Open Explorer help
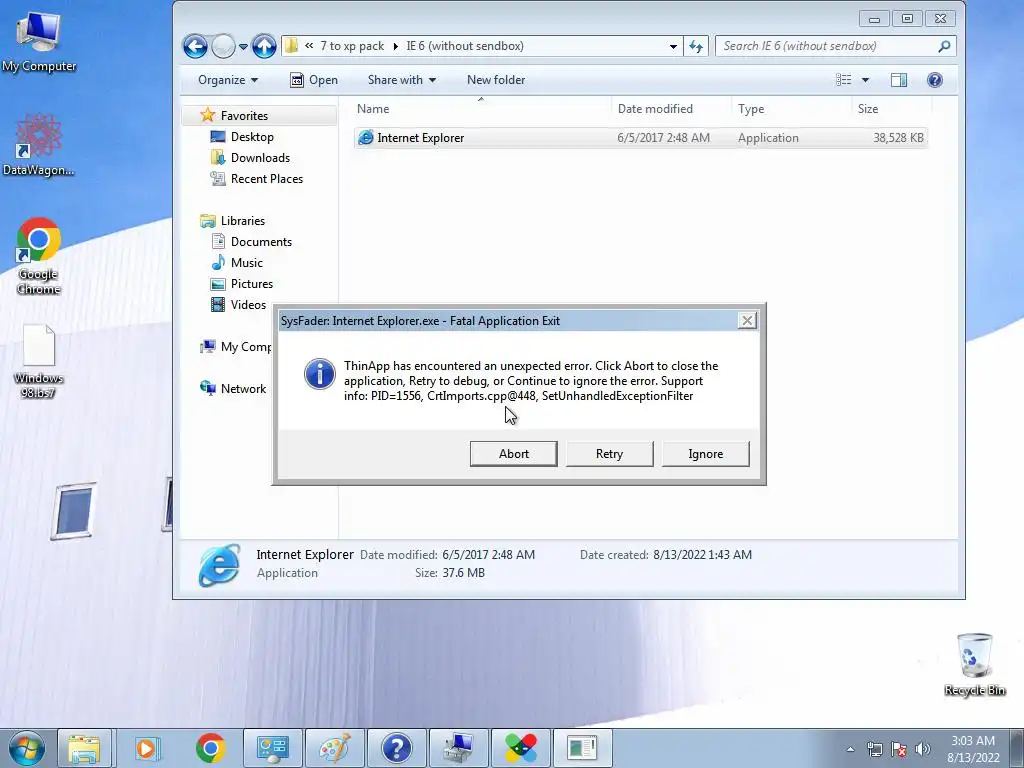 point(935,80)
